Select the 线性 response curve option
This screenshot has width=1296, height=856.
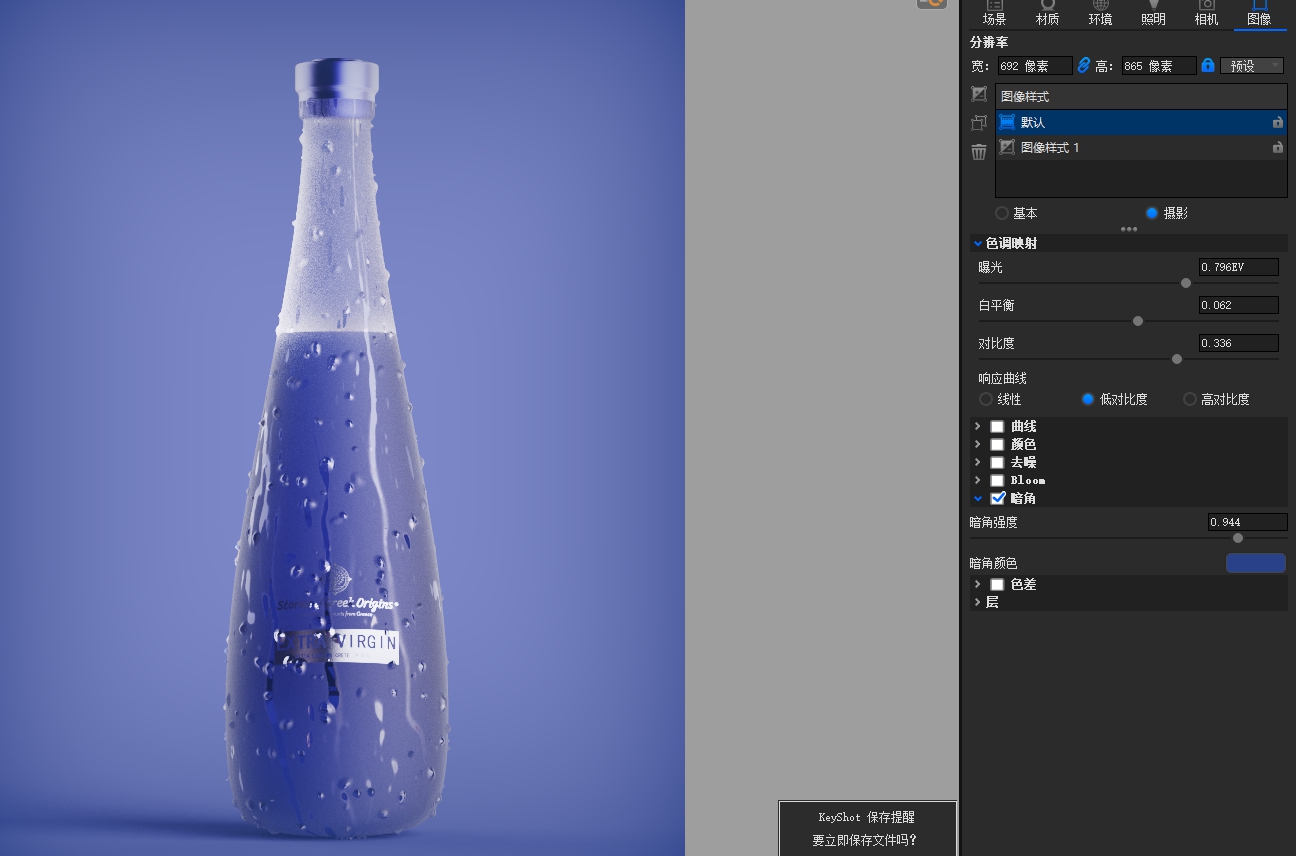click(986, 399)
